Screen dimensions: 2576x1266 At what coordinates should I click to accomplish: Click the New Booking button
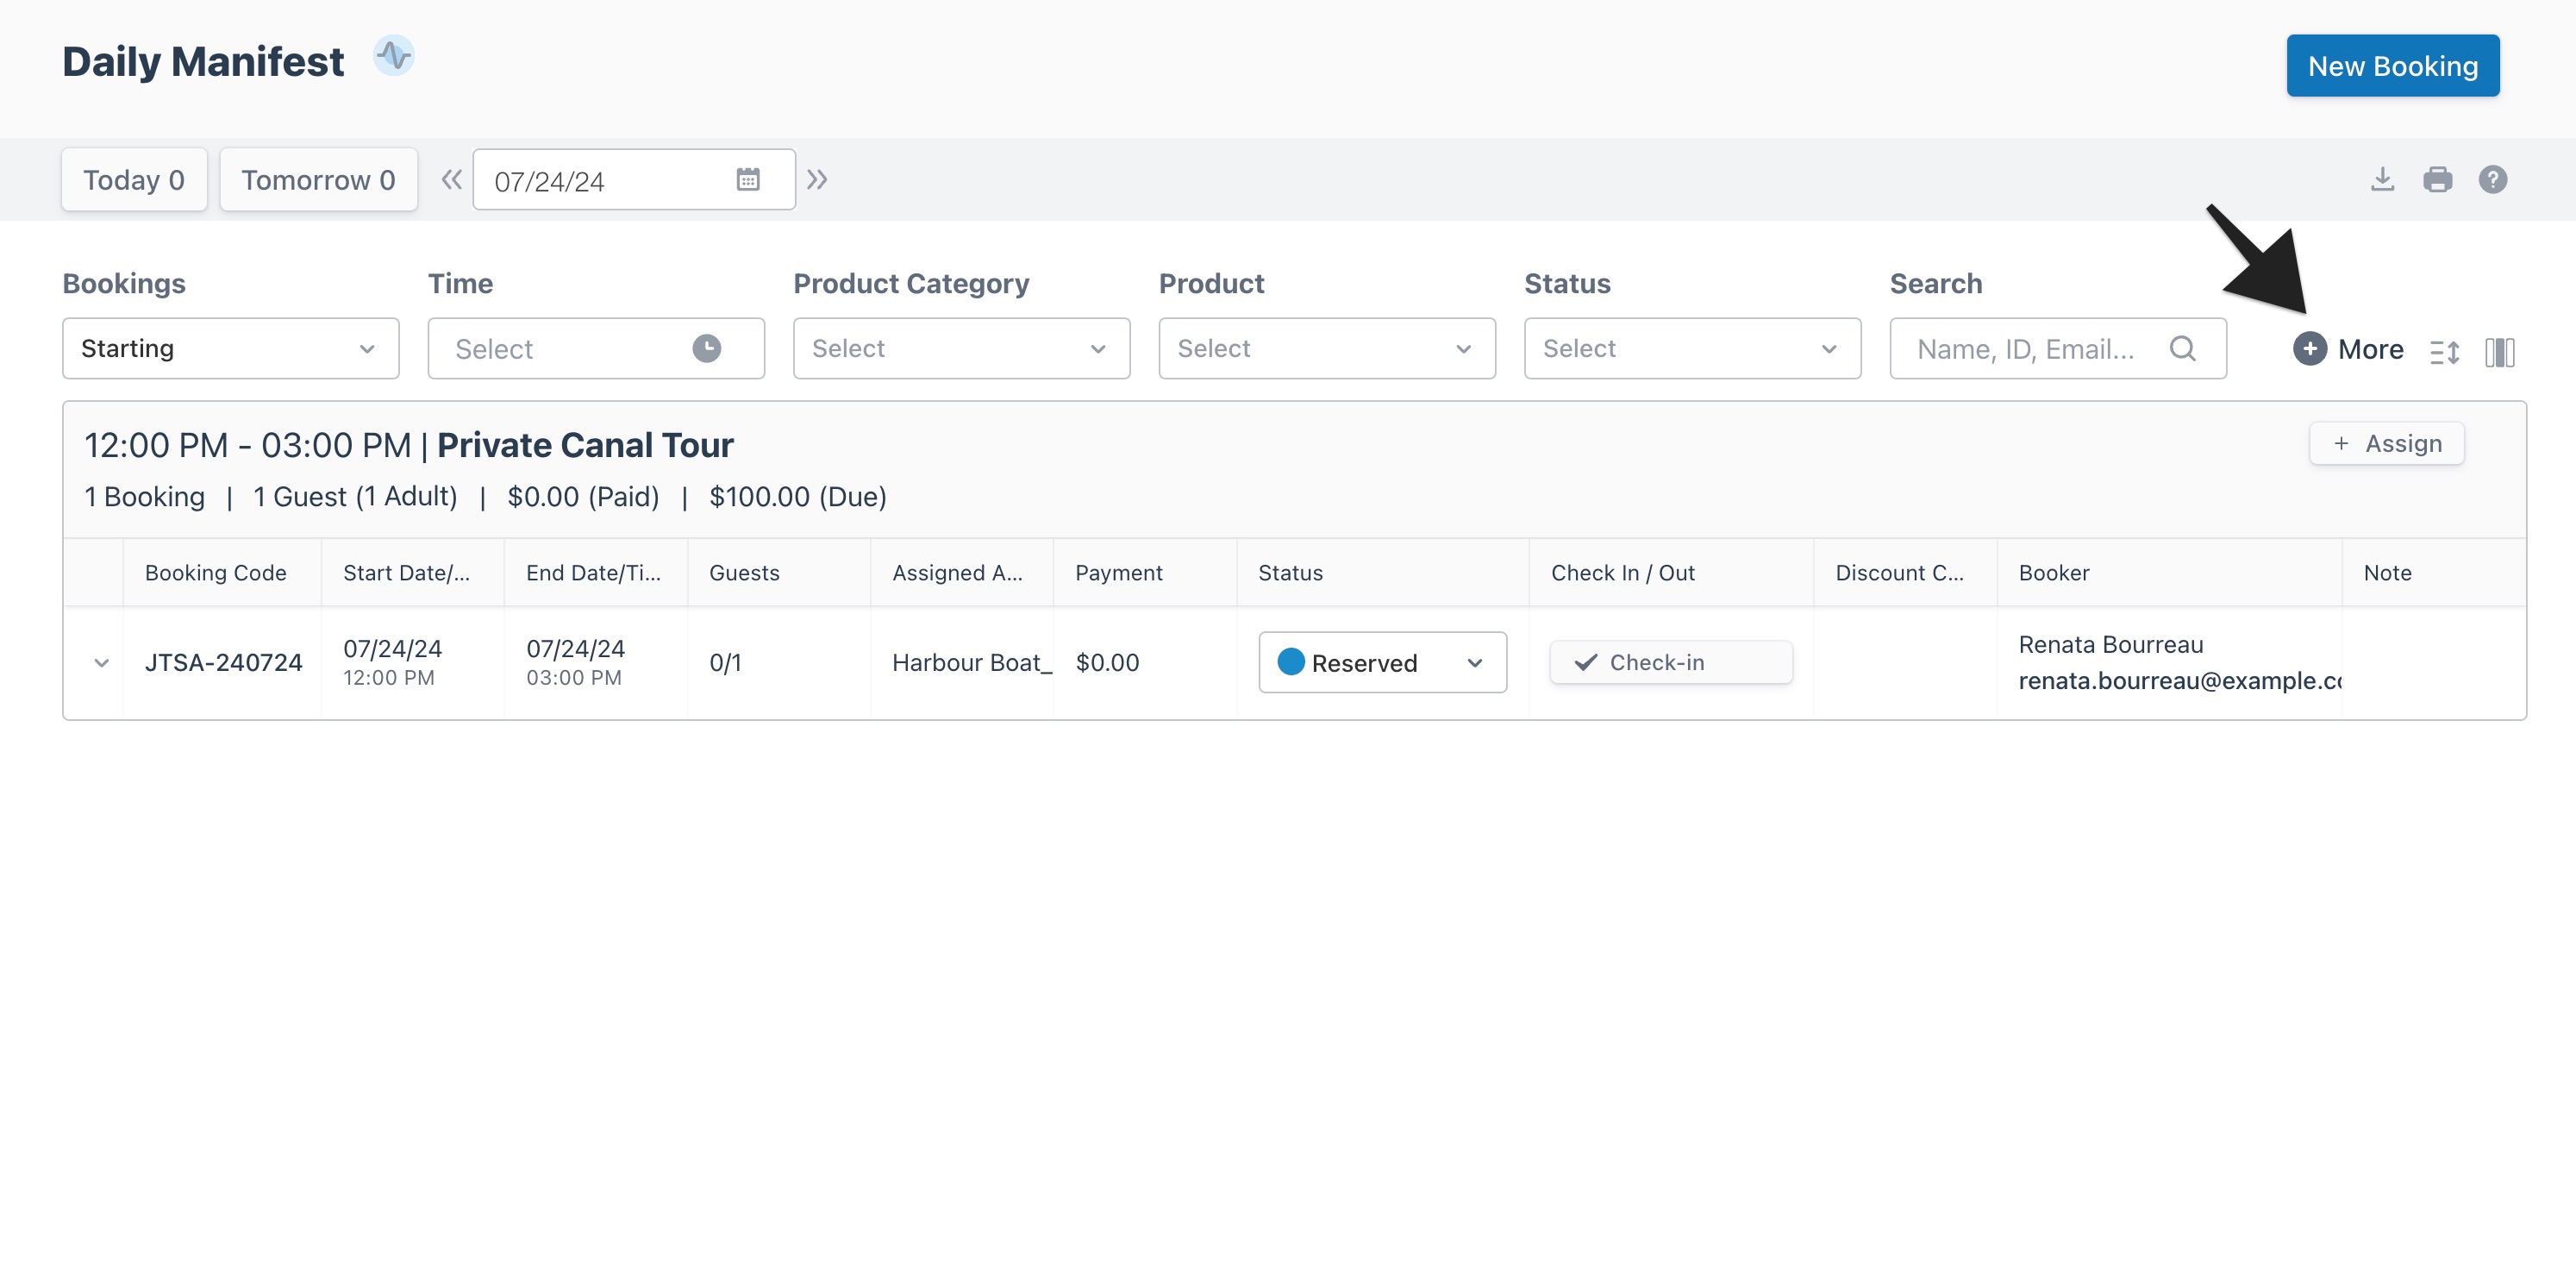click(2392, 66)
